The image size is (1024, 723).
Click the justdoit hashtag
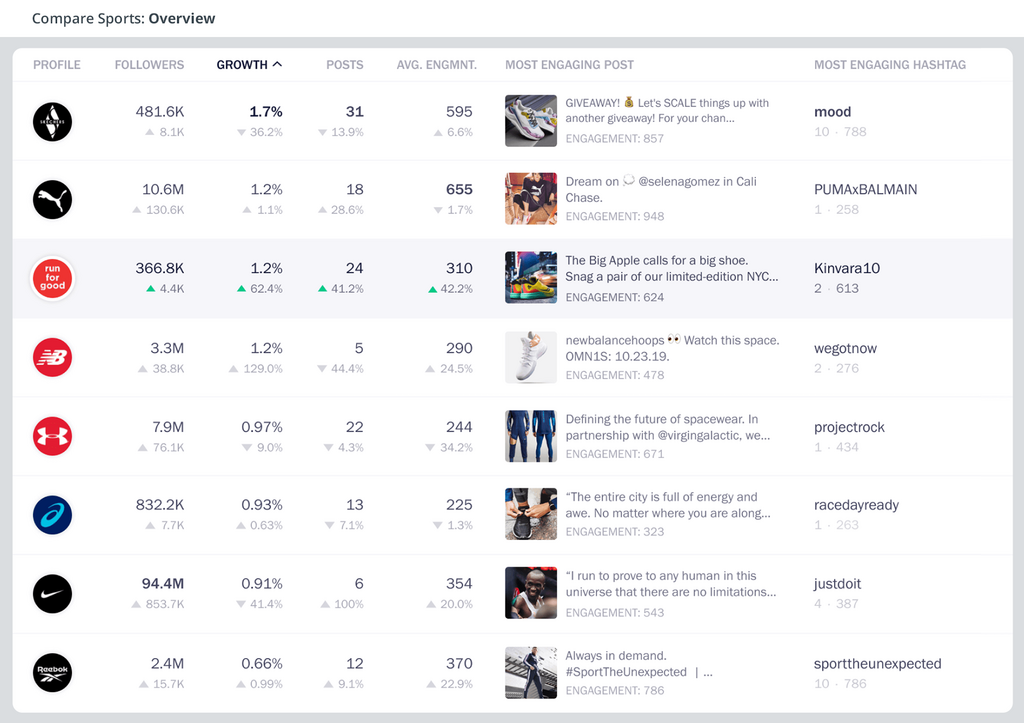click(837, 584)
